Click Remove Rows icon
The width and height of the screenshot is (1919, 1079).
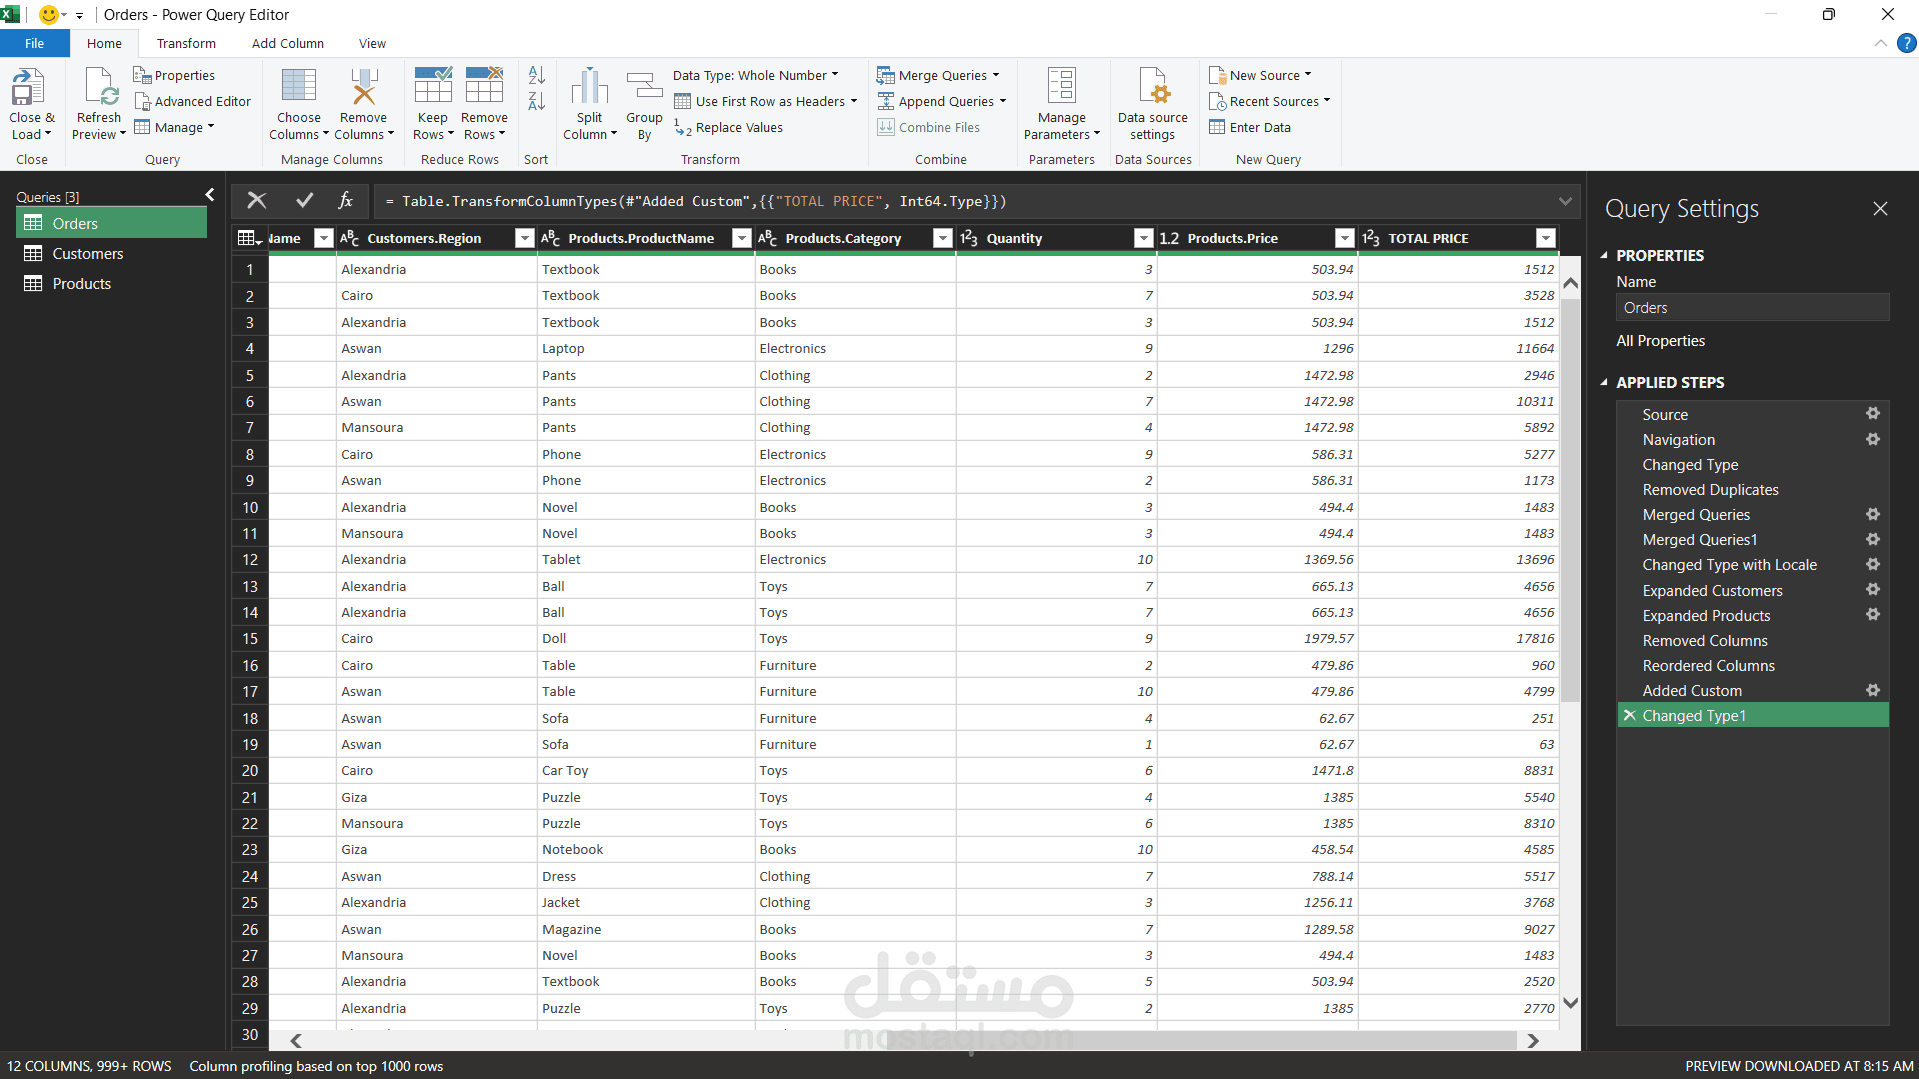click(x=484, y=85)
